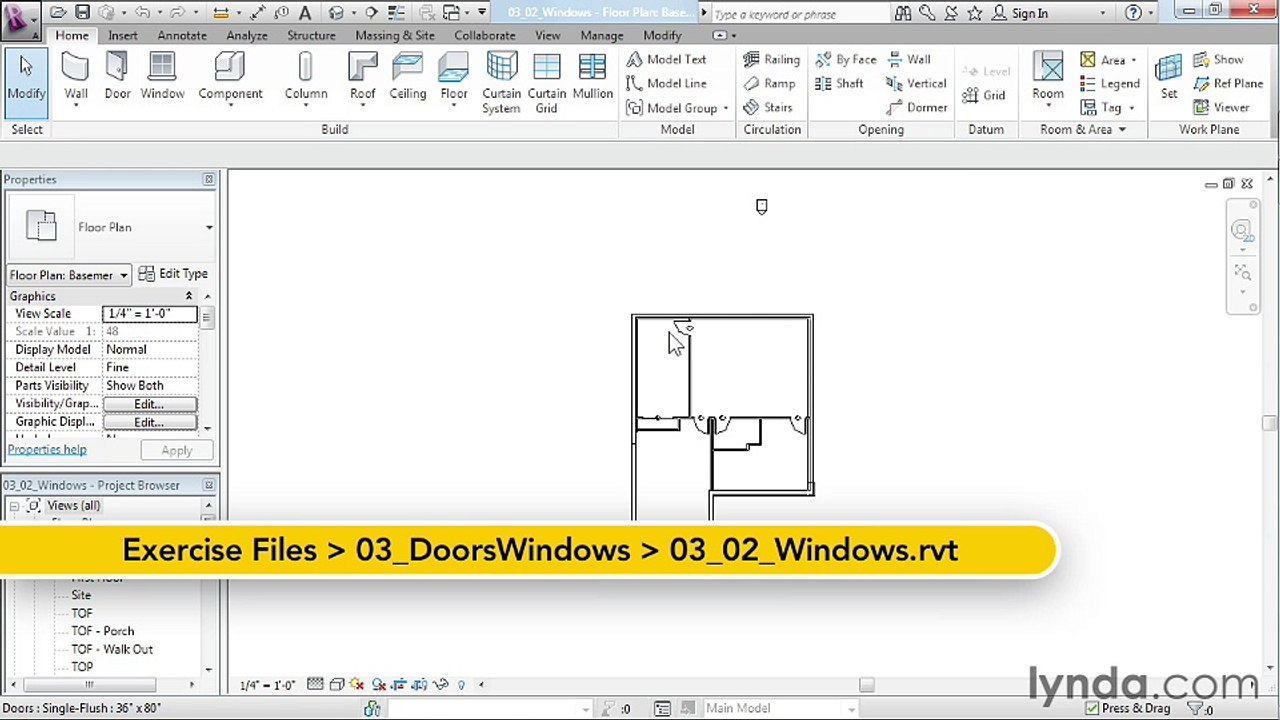Click Edit Type button
This screenshot has height=720, width=1280.
click(x=173, y=274)
